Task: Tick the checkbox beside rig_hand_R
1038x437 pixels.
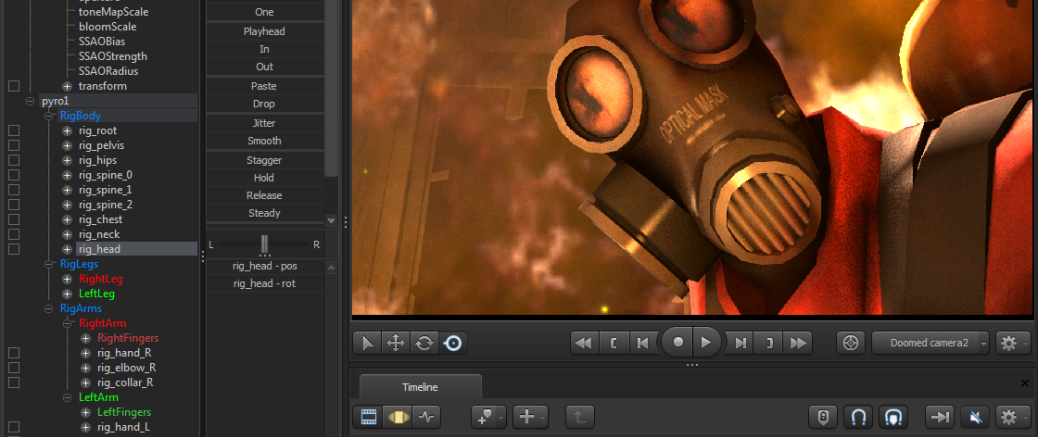Action: coord(13,353)
